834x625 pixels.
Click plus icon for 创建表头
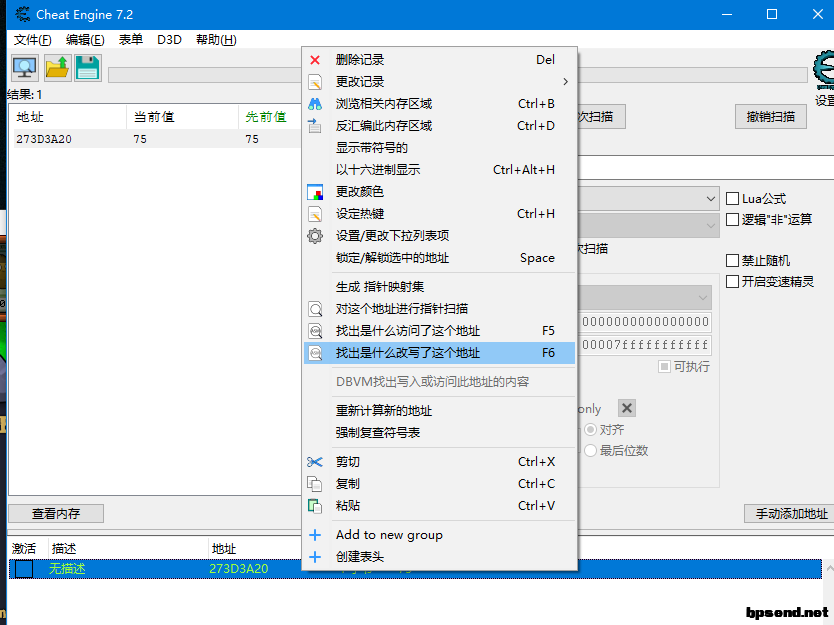[x=315, y=557]
